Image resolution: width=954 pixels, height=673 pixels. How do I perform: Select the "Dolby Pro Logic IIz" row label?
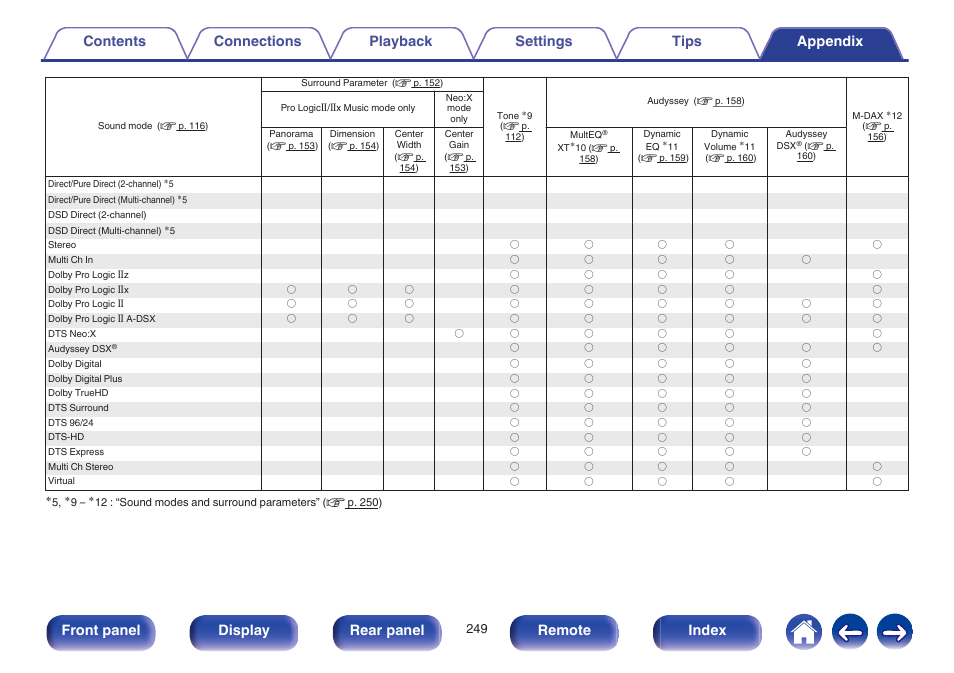[88, 275]
